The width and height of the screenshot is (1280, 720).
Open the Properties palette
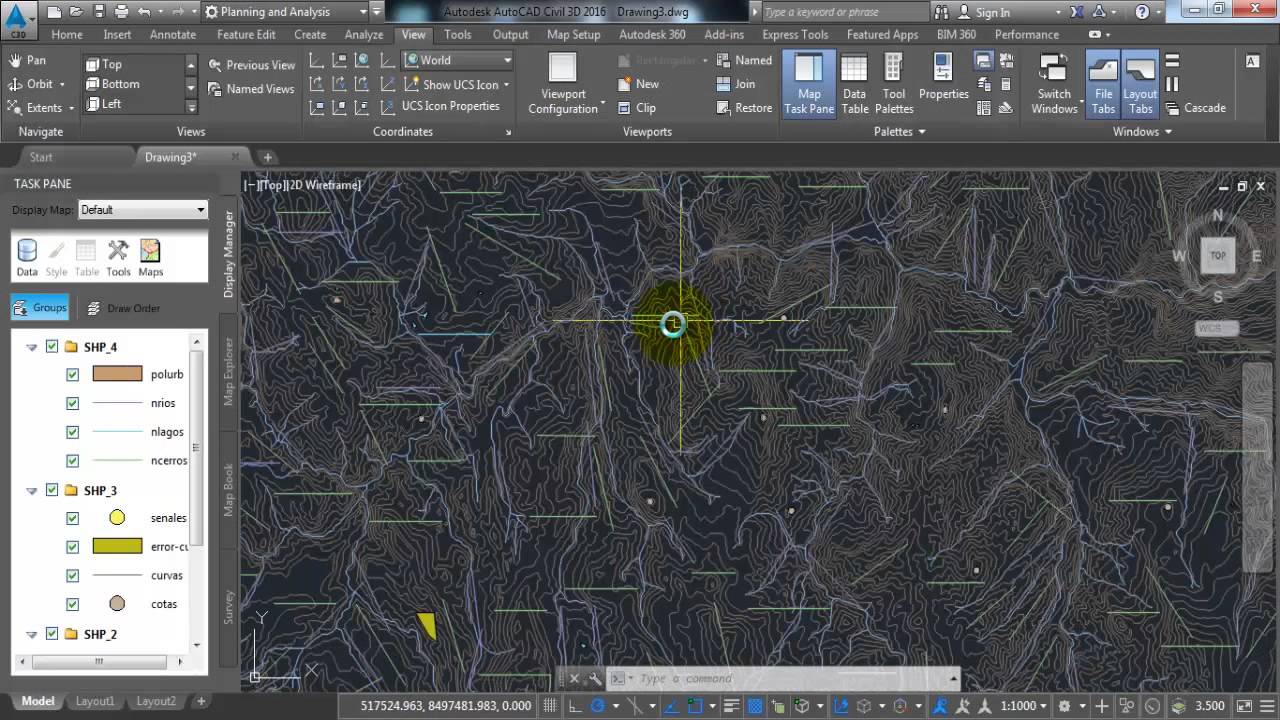(943, 78)
